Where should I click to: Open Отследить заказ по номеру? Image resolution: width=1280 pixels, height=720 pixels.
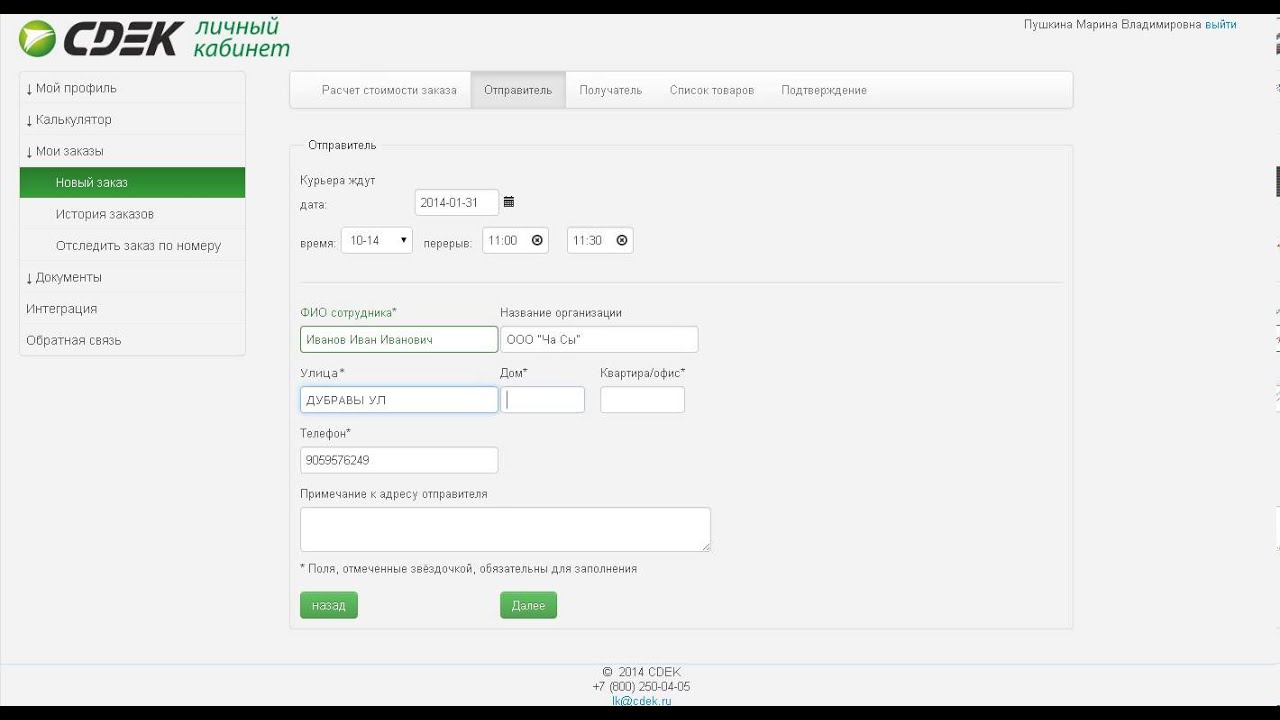tap(132, 246)
